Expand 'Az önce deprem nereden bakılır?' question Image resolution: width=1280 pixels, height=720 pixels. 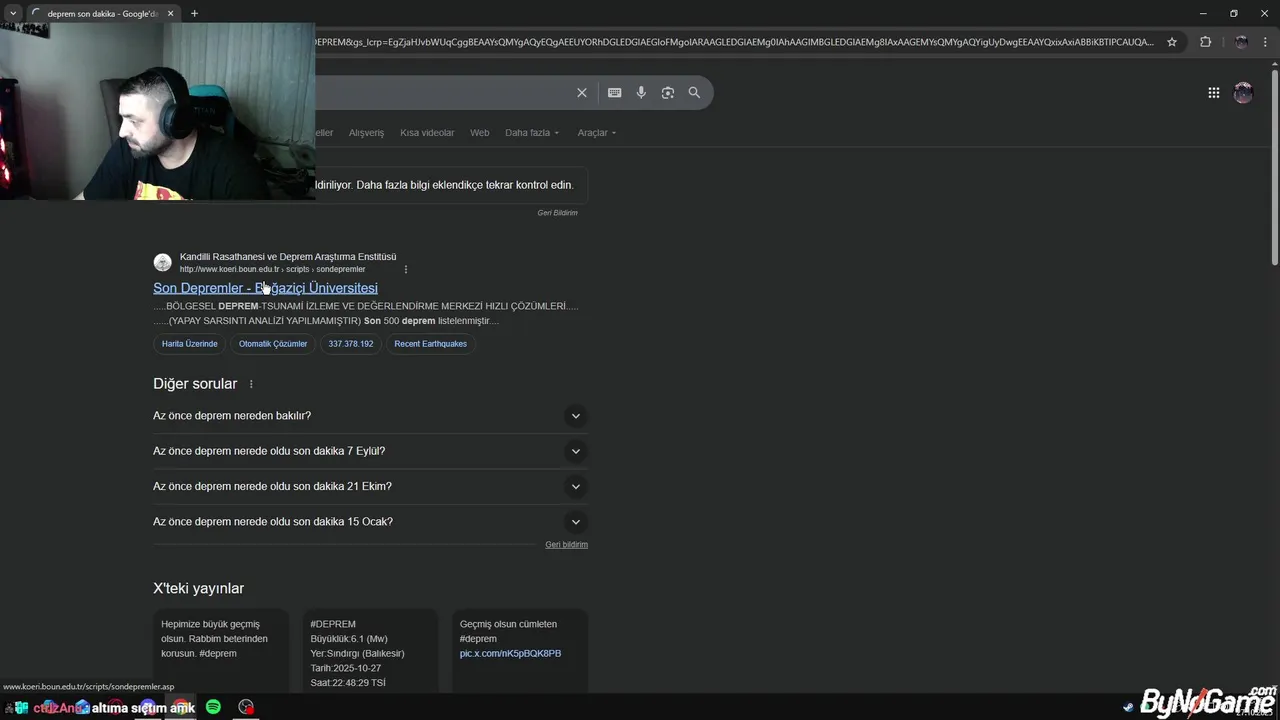(370, 416)
